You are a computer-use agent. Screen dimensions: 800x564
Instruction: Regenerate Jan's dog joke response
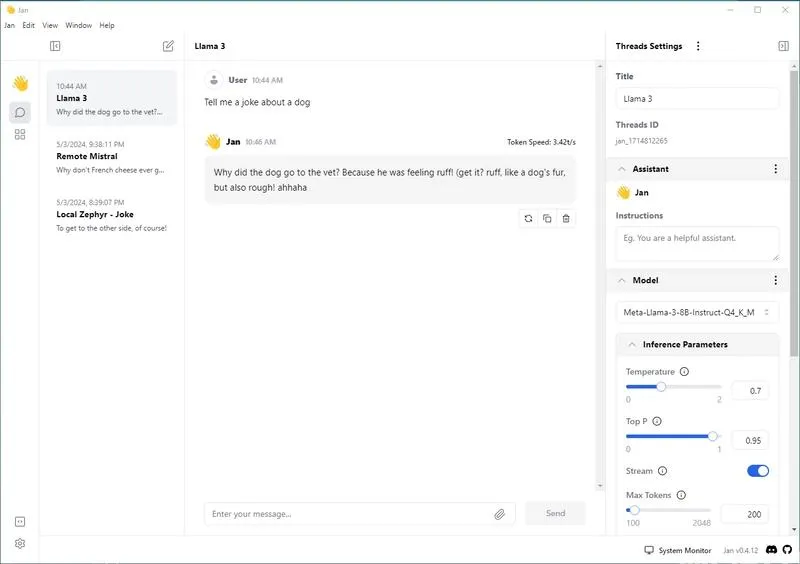[x=528, y=218]
